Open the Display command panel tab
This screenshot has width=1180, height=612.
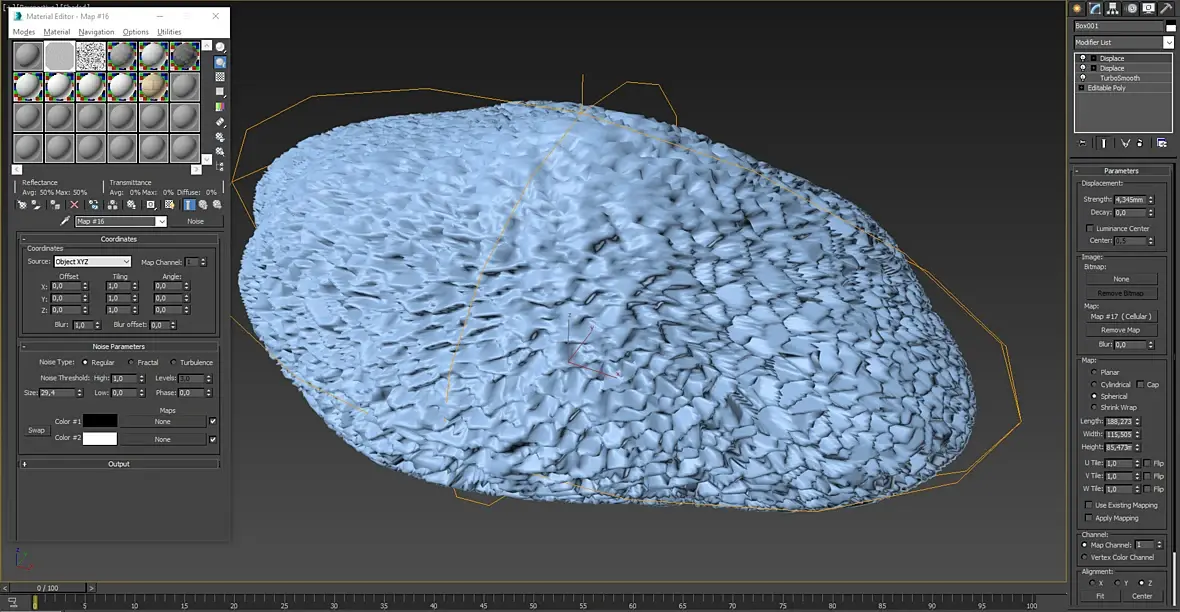click(1148, 8)
